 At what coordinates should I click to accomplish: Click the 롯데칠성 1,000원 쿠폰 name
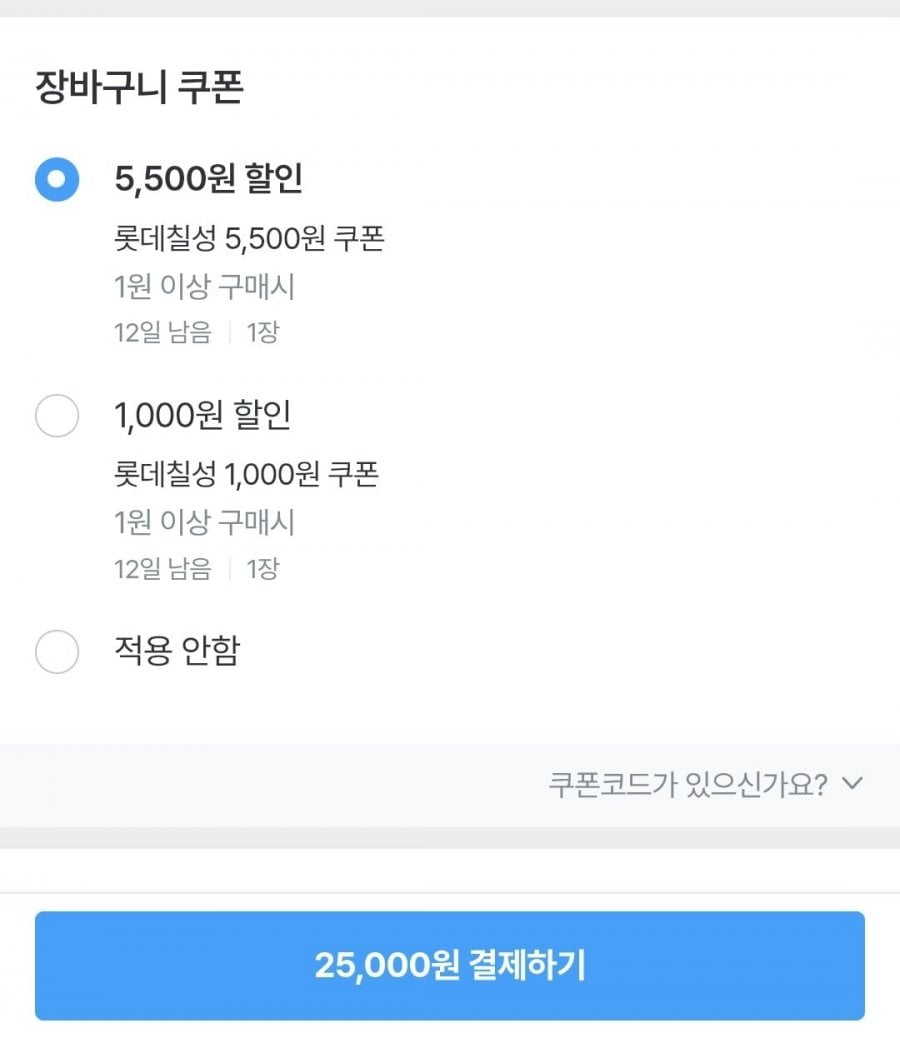[x=247, y=474]
